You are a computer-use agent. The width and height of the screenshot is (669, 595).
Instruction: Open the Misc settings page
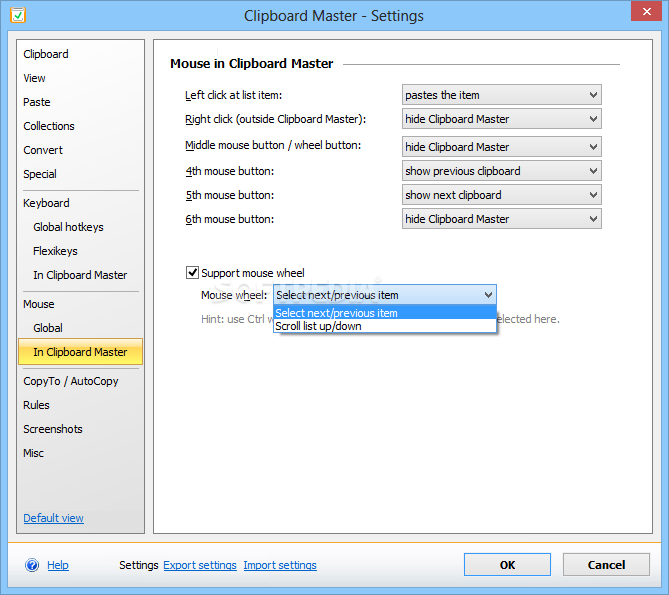click(x=33, y=453)
